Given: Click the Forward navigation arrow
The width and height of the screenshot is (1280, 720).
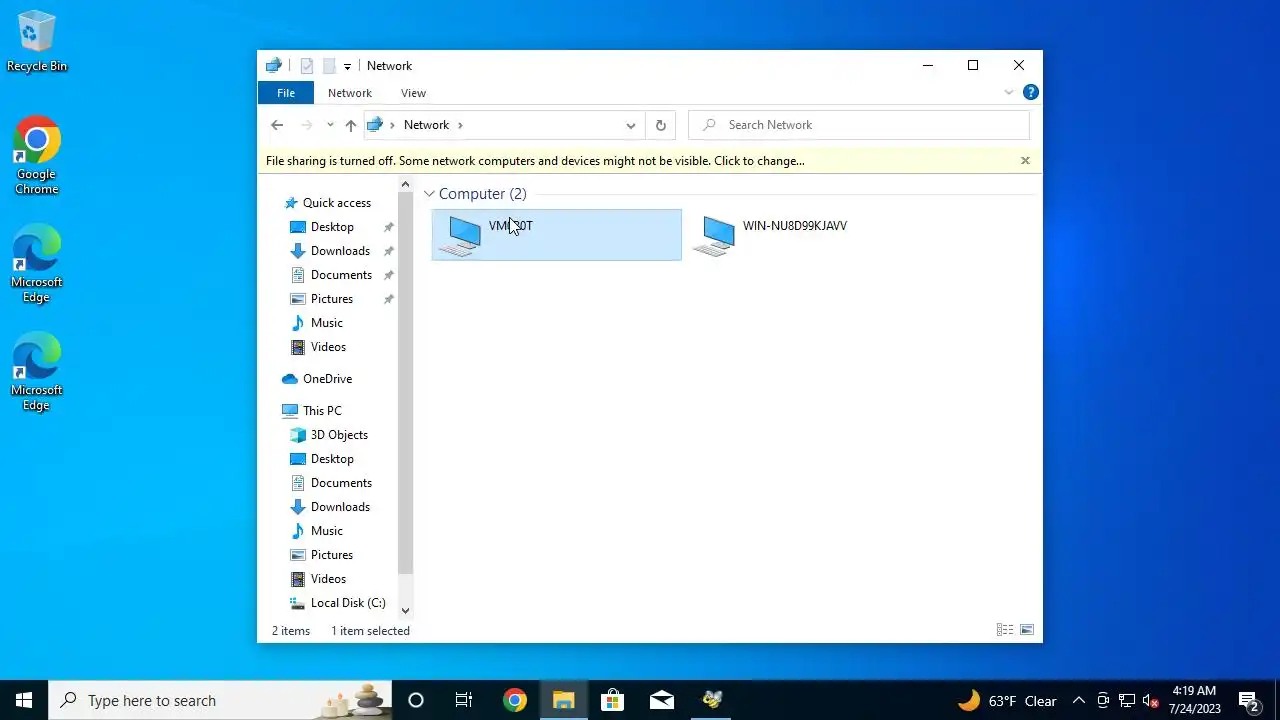Looking at the screenshot, I should (x=306, y=125).
